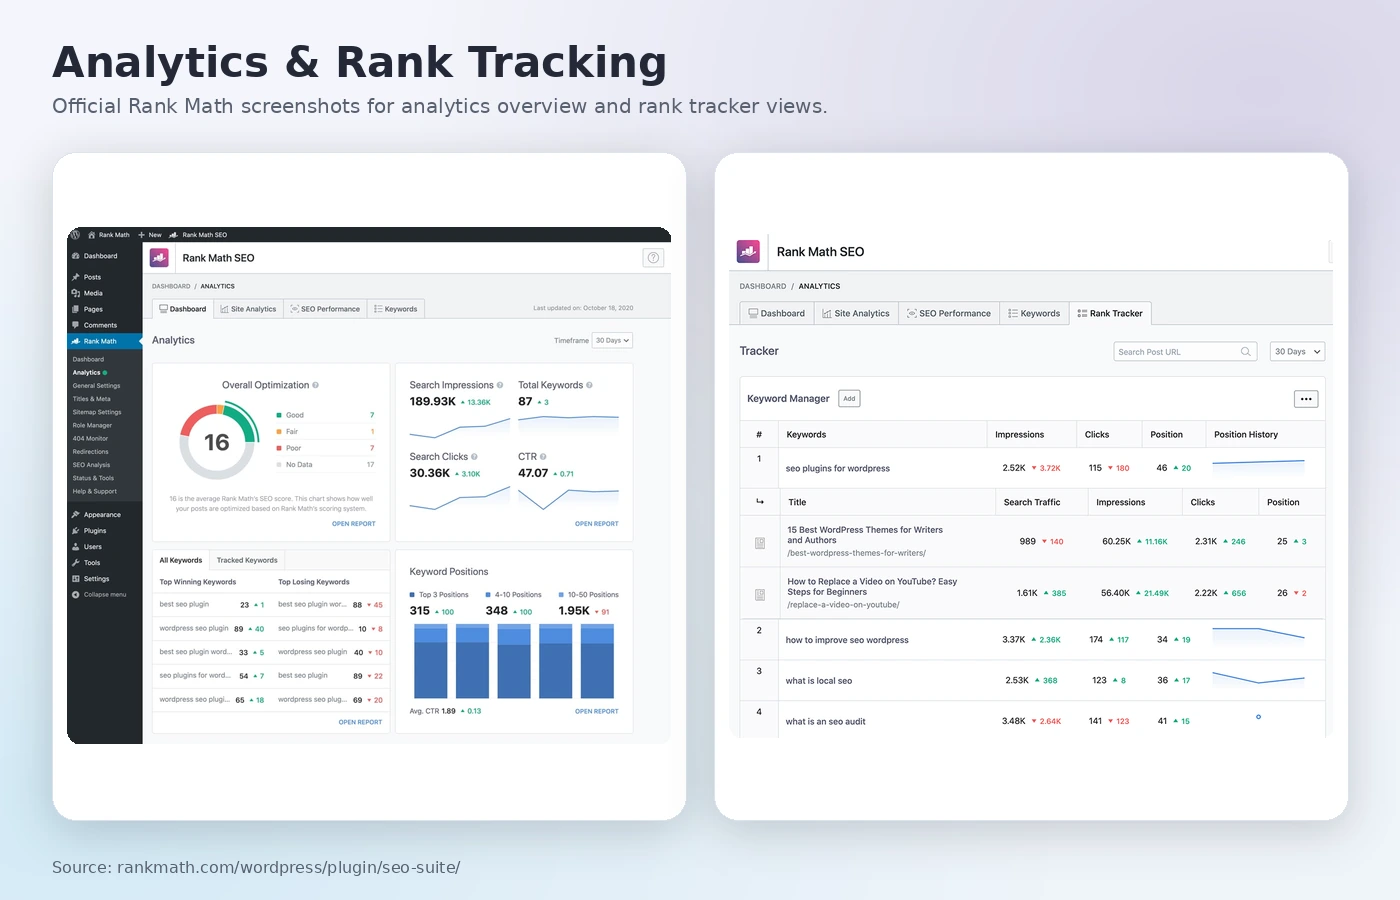Click OPEN REPORT under Overall Optimization
1400x900 pixels.
354,524
